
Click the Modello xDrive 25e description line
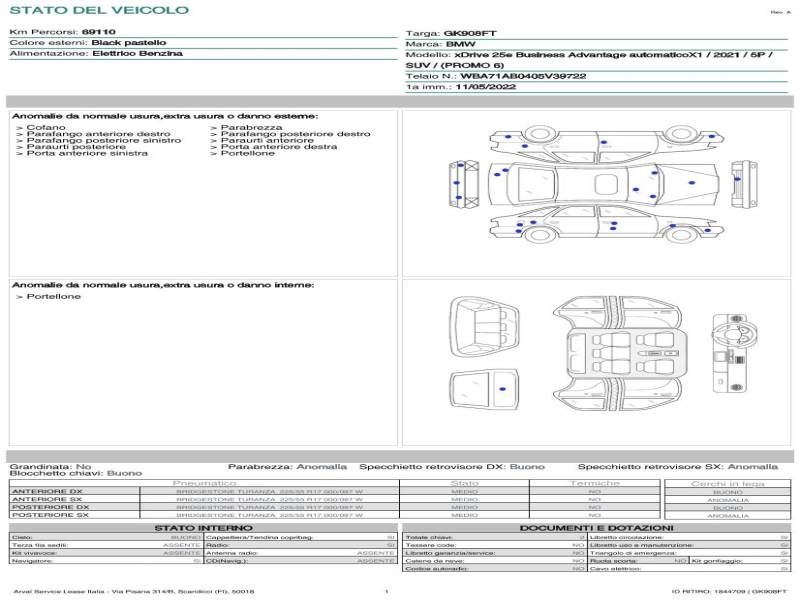tap(589, 60)
